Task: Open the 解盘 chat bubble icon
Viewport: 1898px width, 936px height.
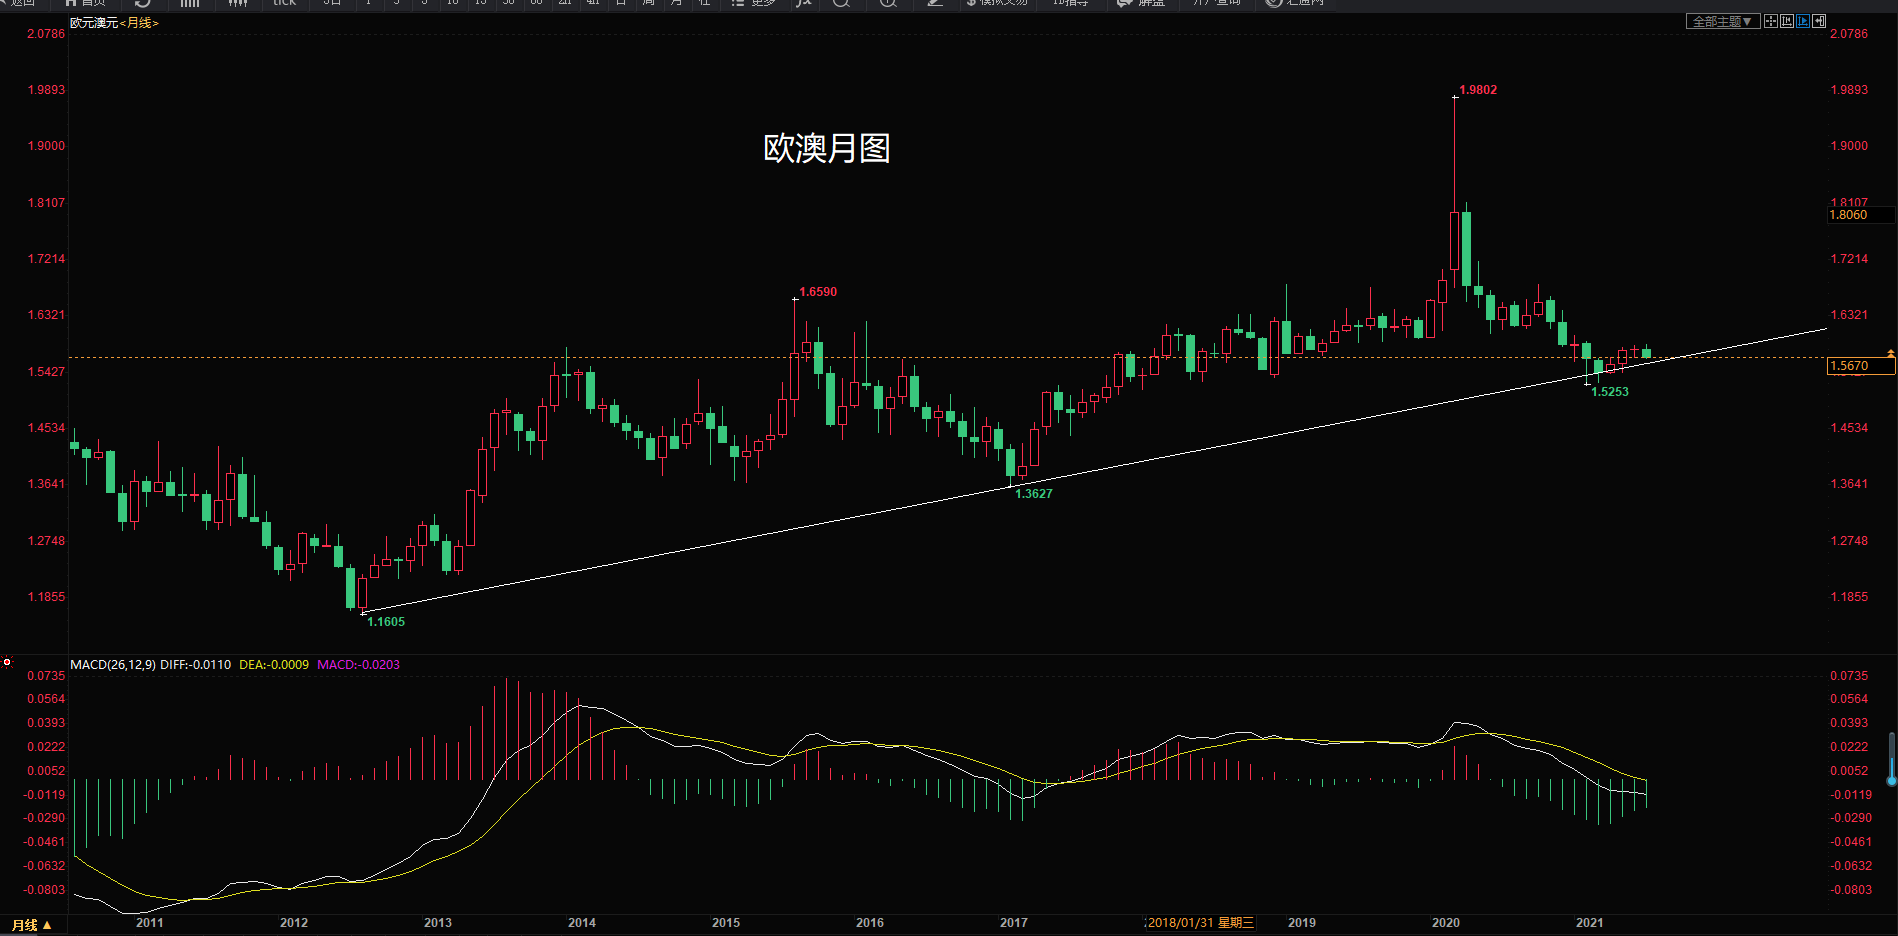Action: click(1125, 3)
